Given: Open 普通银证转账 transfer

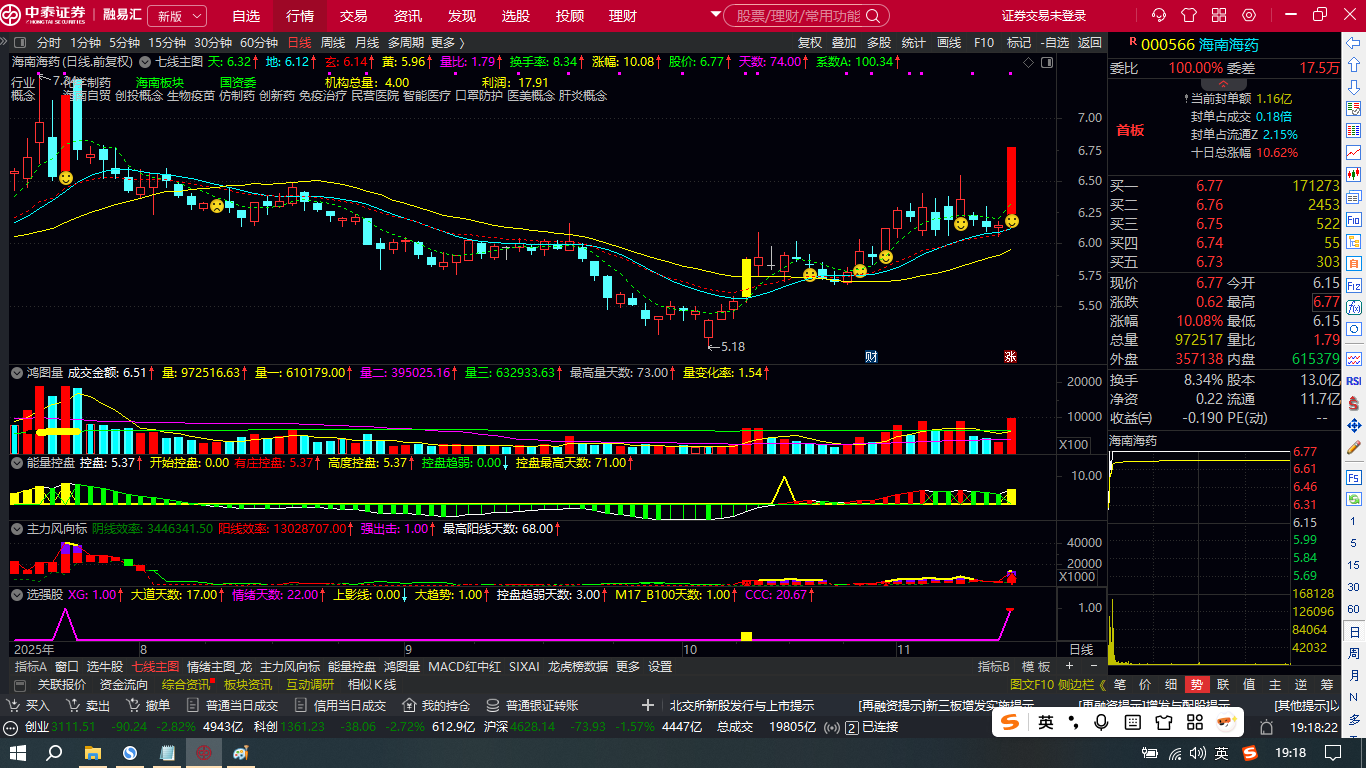Looking at the screenshot, I should pyautogui.click(x=533, y=705).
